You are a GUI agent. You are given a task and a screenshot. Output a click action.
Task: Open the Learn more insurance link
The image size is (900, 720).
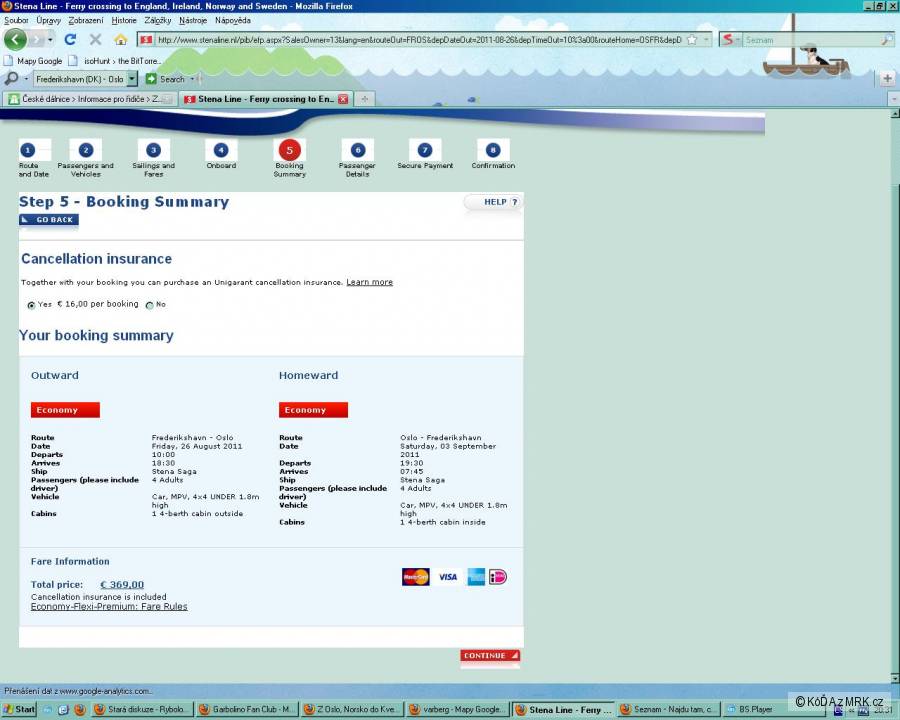[370, 282]
